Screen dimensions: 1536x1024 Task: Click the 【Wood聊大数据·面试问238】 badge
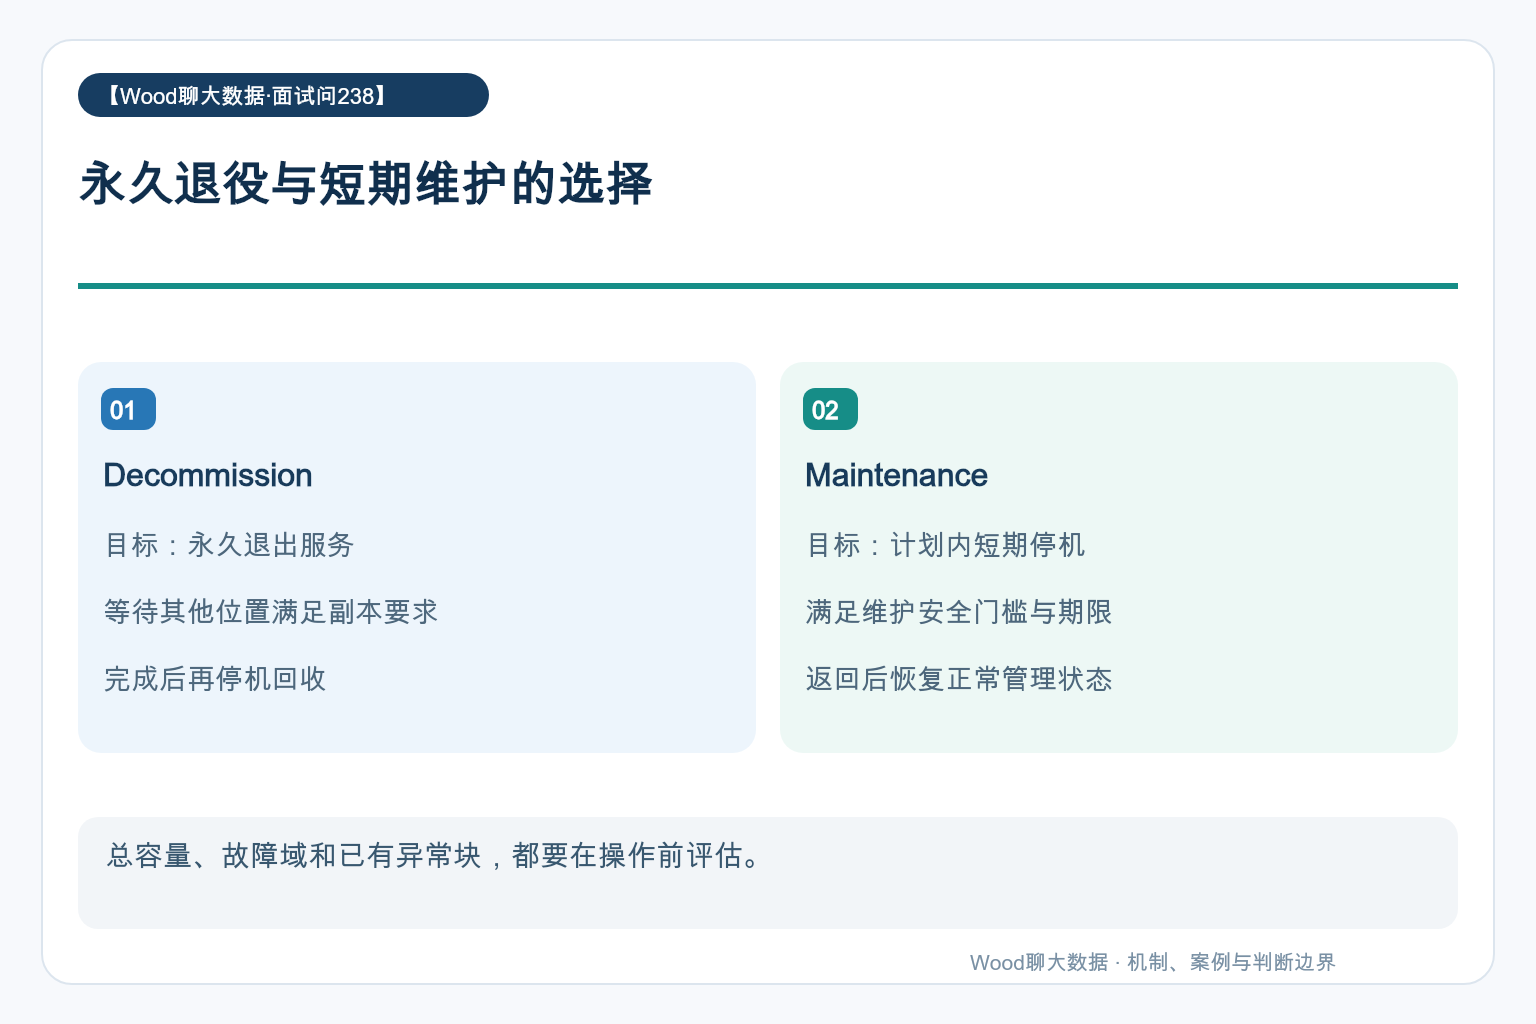283,95
